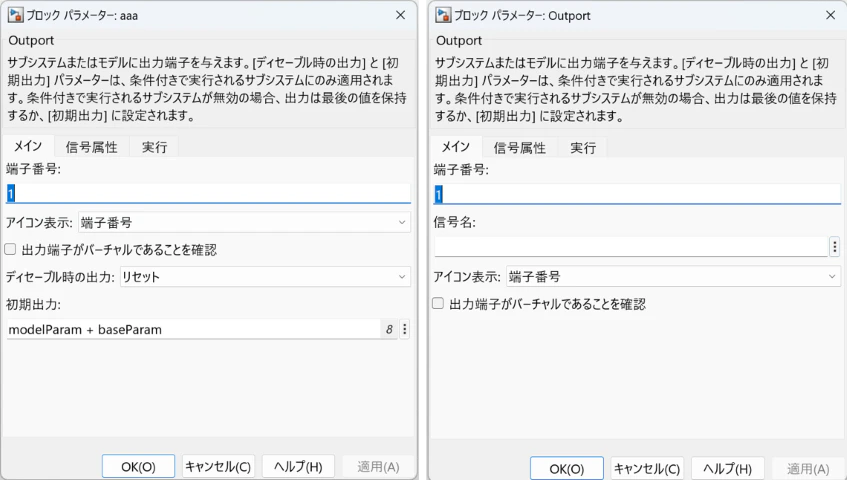Switch to 実行 tab in aaa dialog

pos(154,147)
